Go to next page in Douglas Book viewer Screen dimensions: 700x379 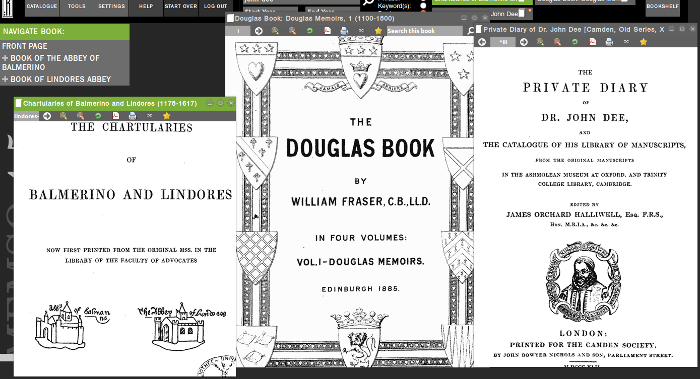coord(258,31)
